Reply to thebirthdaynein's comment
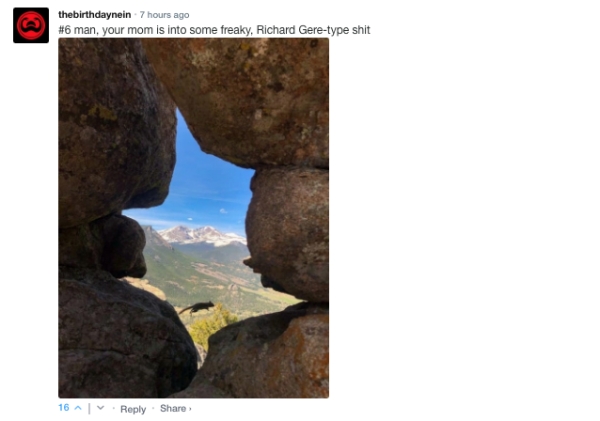The image size is (600, 421). tap(133, 409)
